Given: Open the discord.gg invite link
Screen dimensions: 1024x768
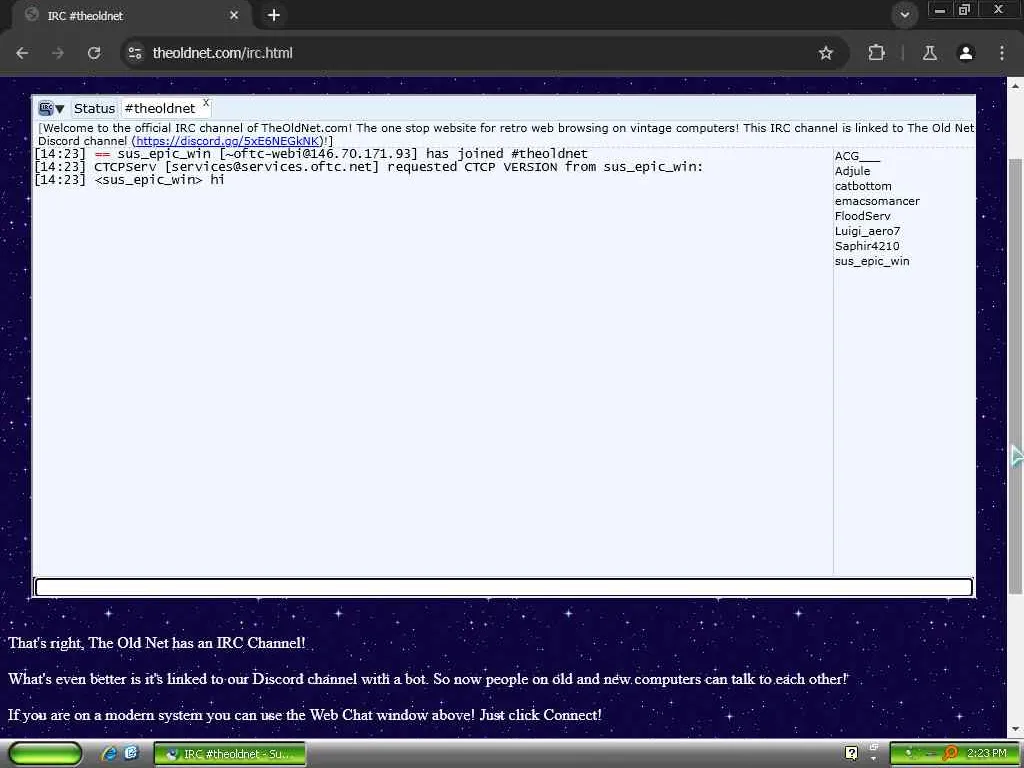Looking at the screenshot, I should coord(227,141).
